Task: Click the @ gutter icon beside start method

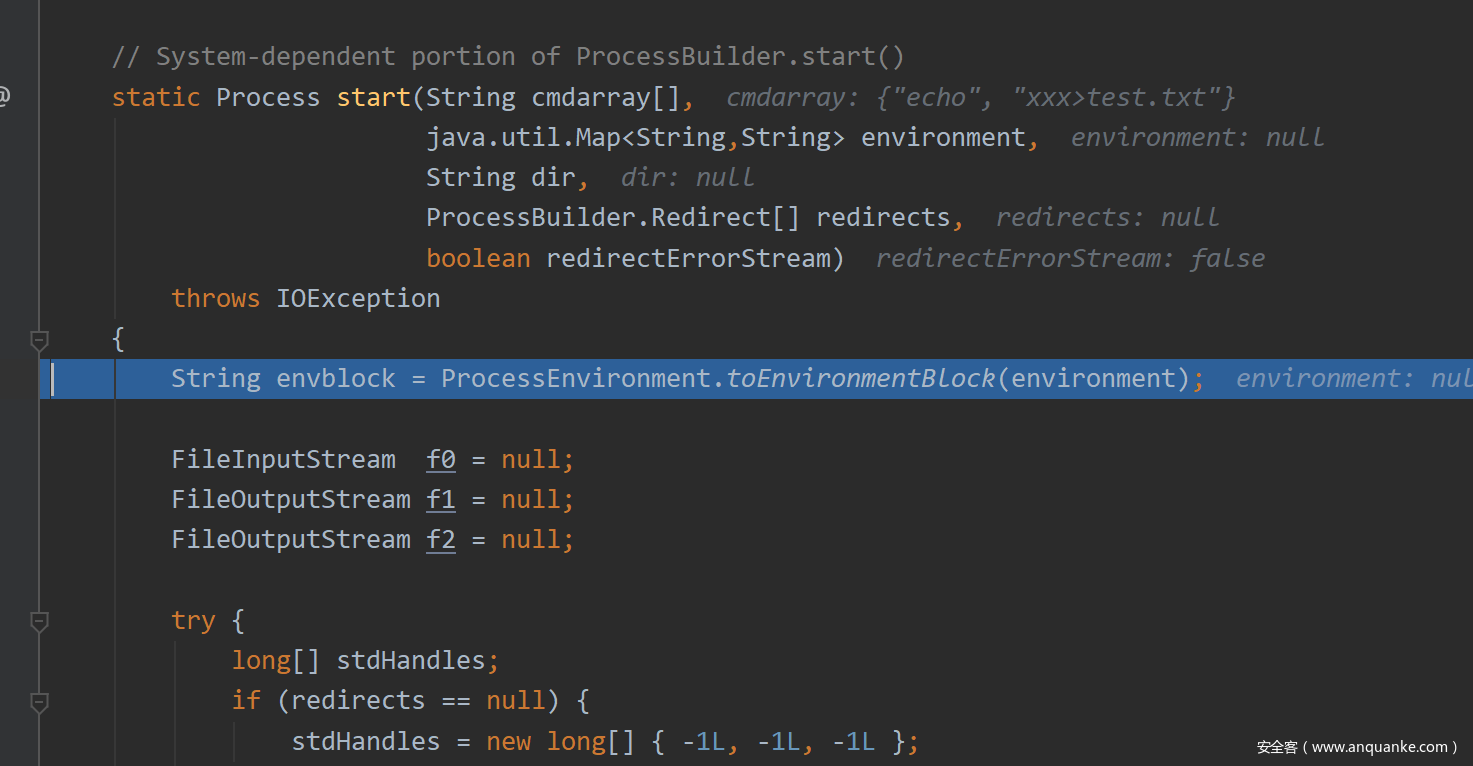Action: [4, 97]
